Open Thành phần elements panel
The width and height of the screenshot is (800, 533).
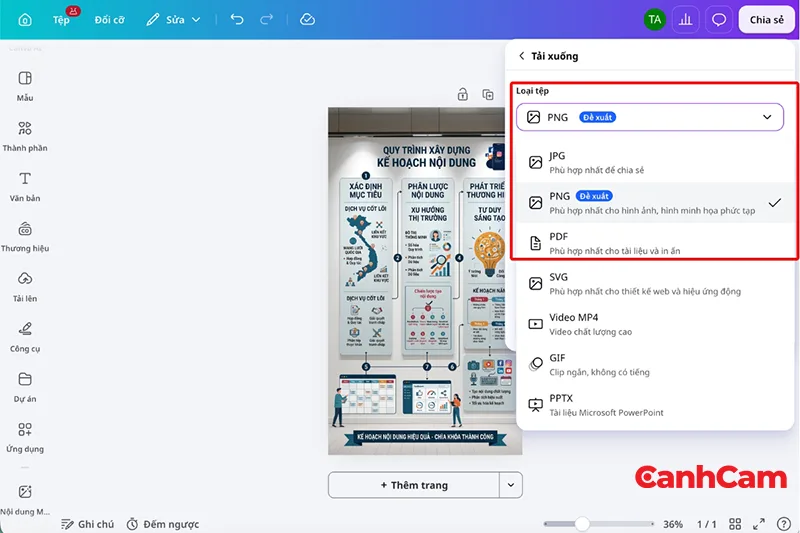[x=24, y=136]
